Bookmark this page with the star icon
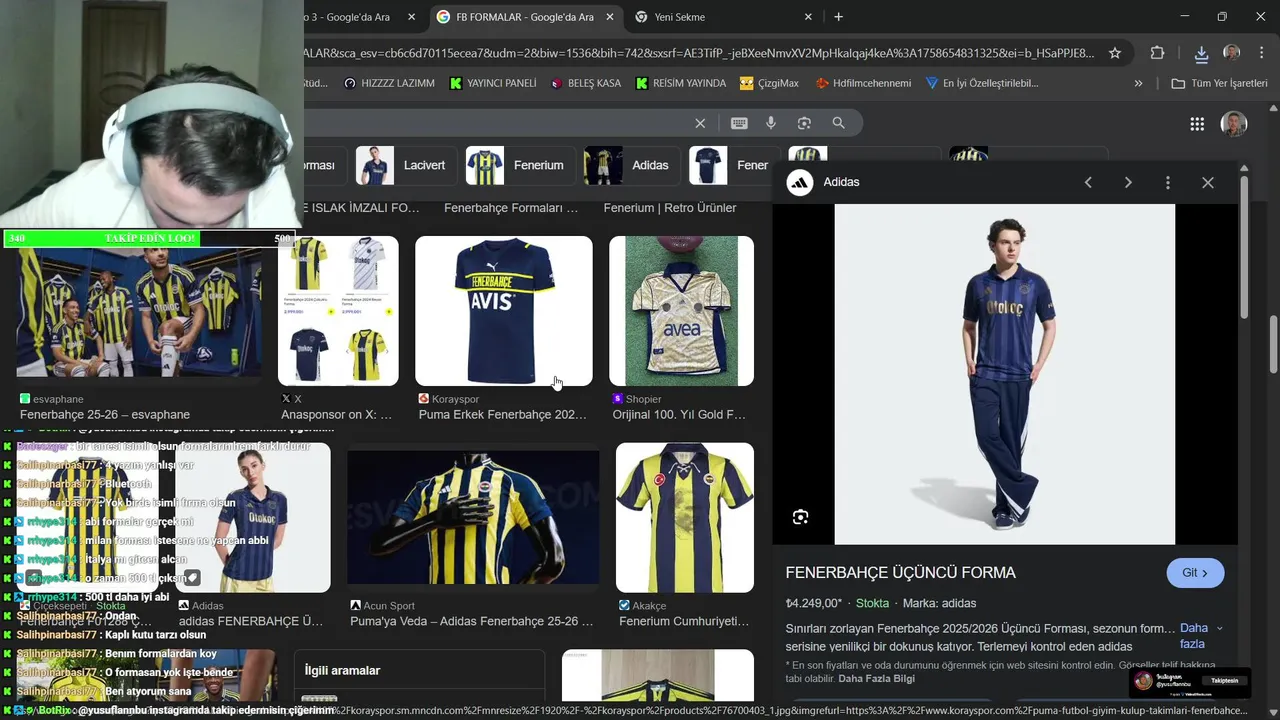 point(1115,53)
